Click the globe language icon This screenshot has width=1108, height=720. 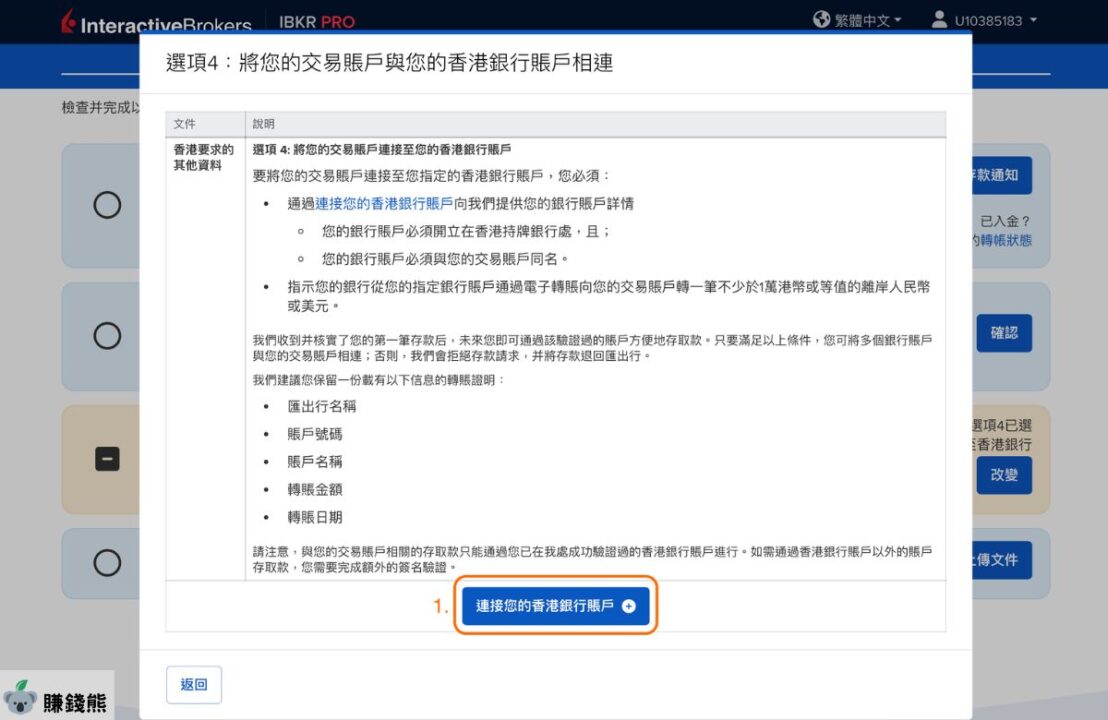(821, 19)
